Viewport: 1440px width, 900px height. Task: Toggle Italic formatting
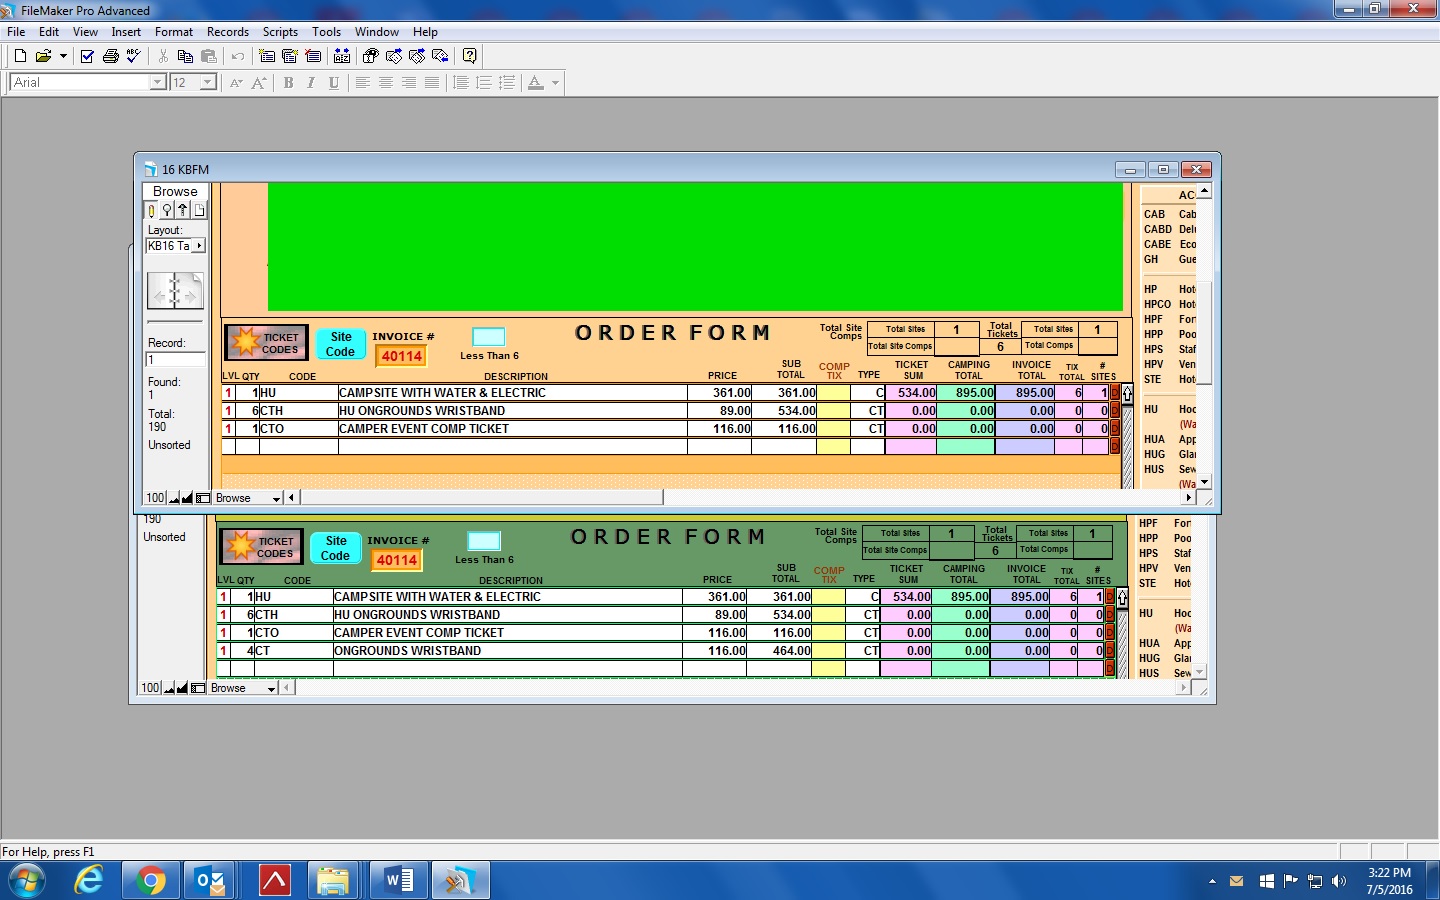point(311,83)
